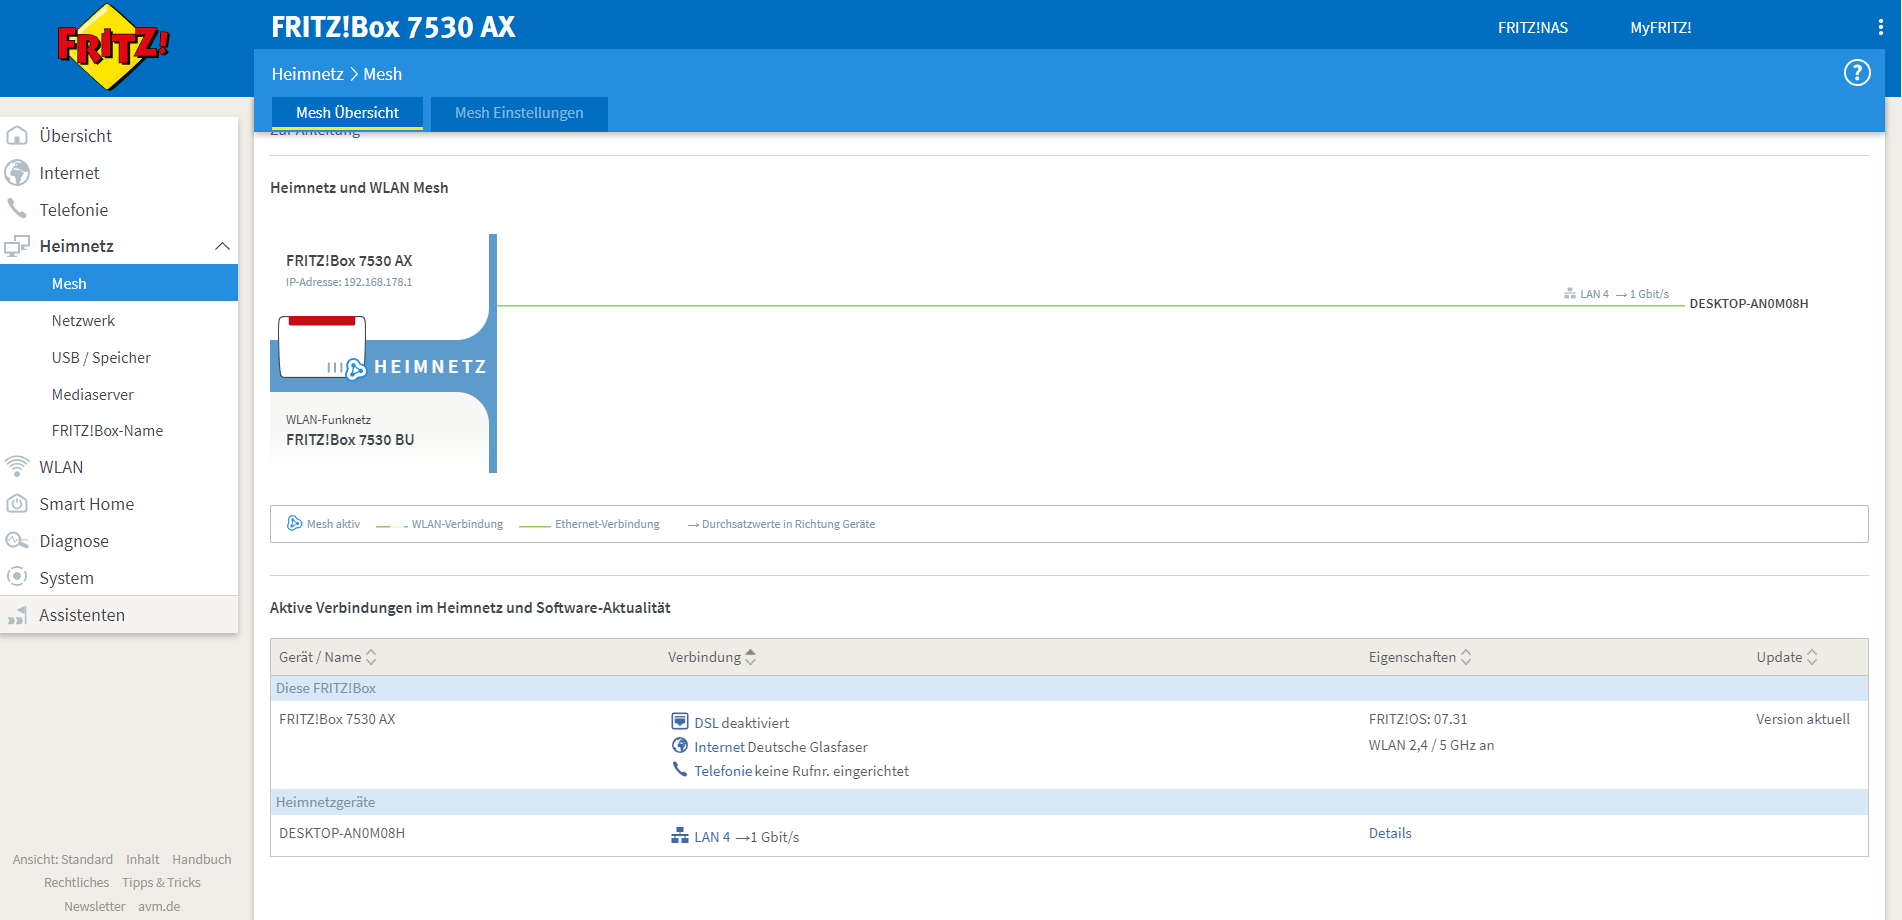The height and width of the screenshot is (920, 1902).
Task: Open MyFRITZ! link in header
Action: 1661,28
